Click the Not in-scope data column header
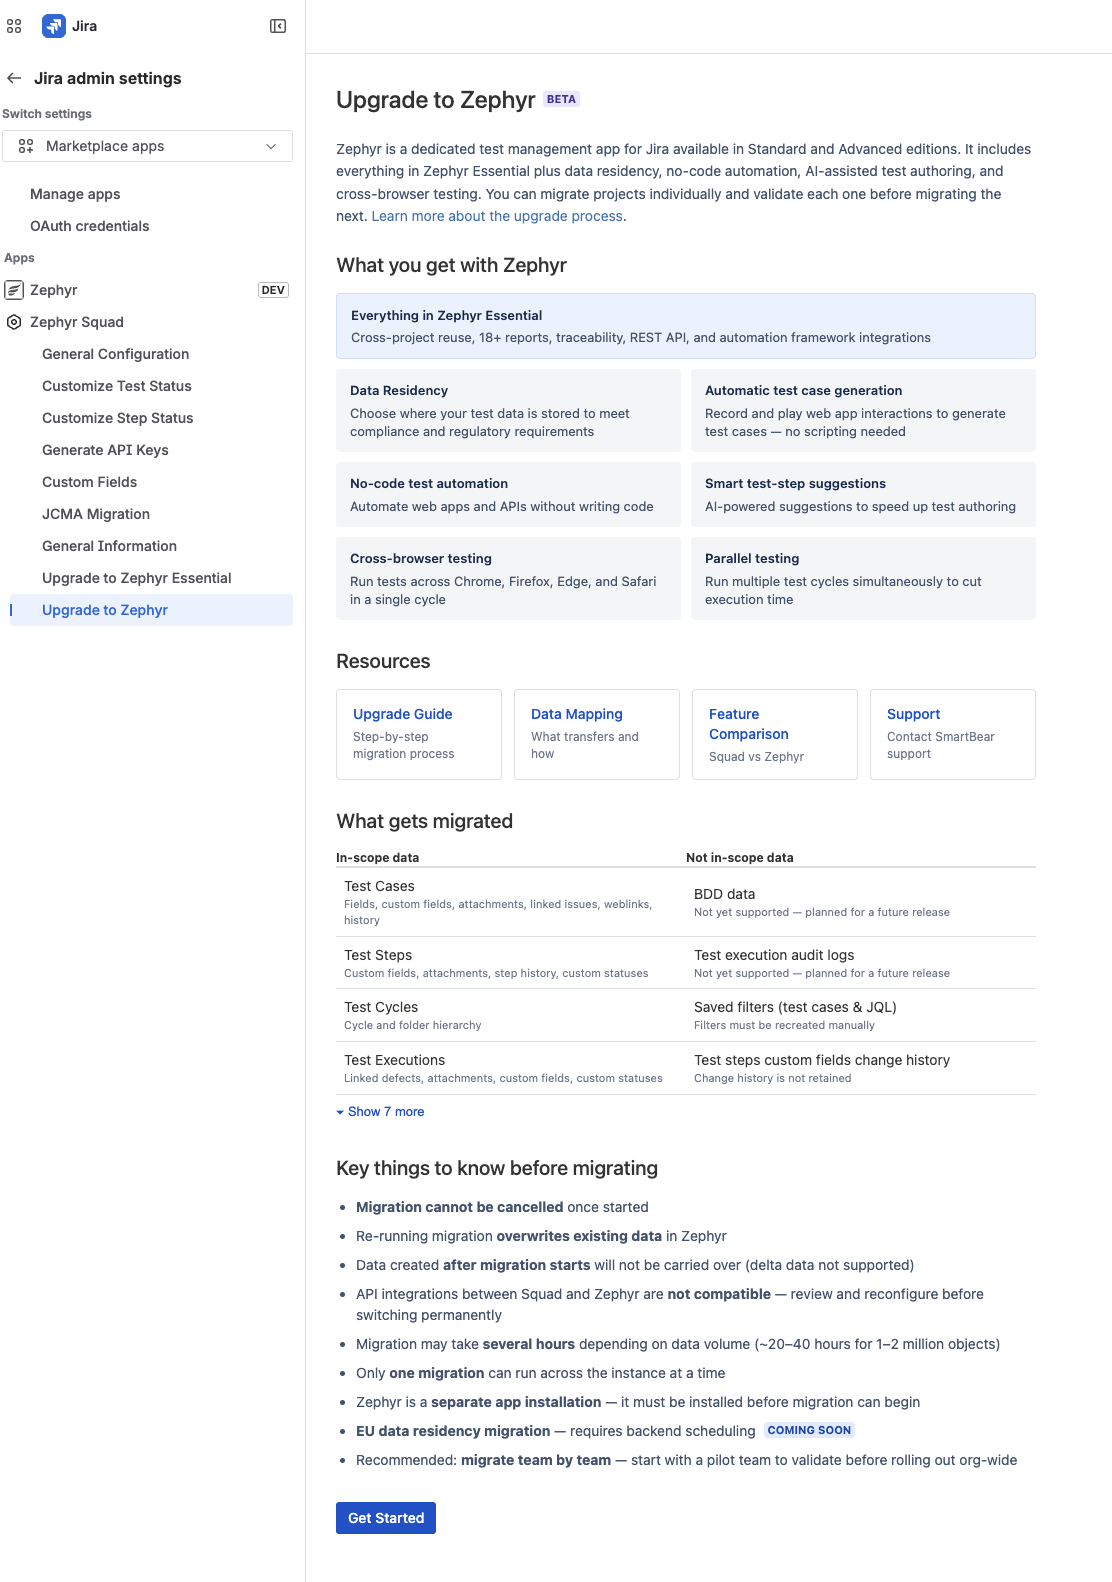The width and height of the screenshot is (1112, 1582). 740,858
